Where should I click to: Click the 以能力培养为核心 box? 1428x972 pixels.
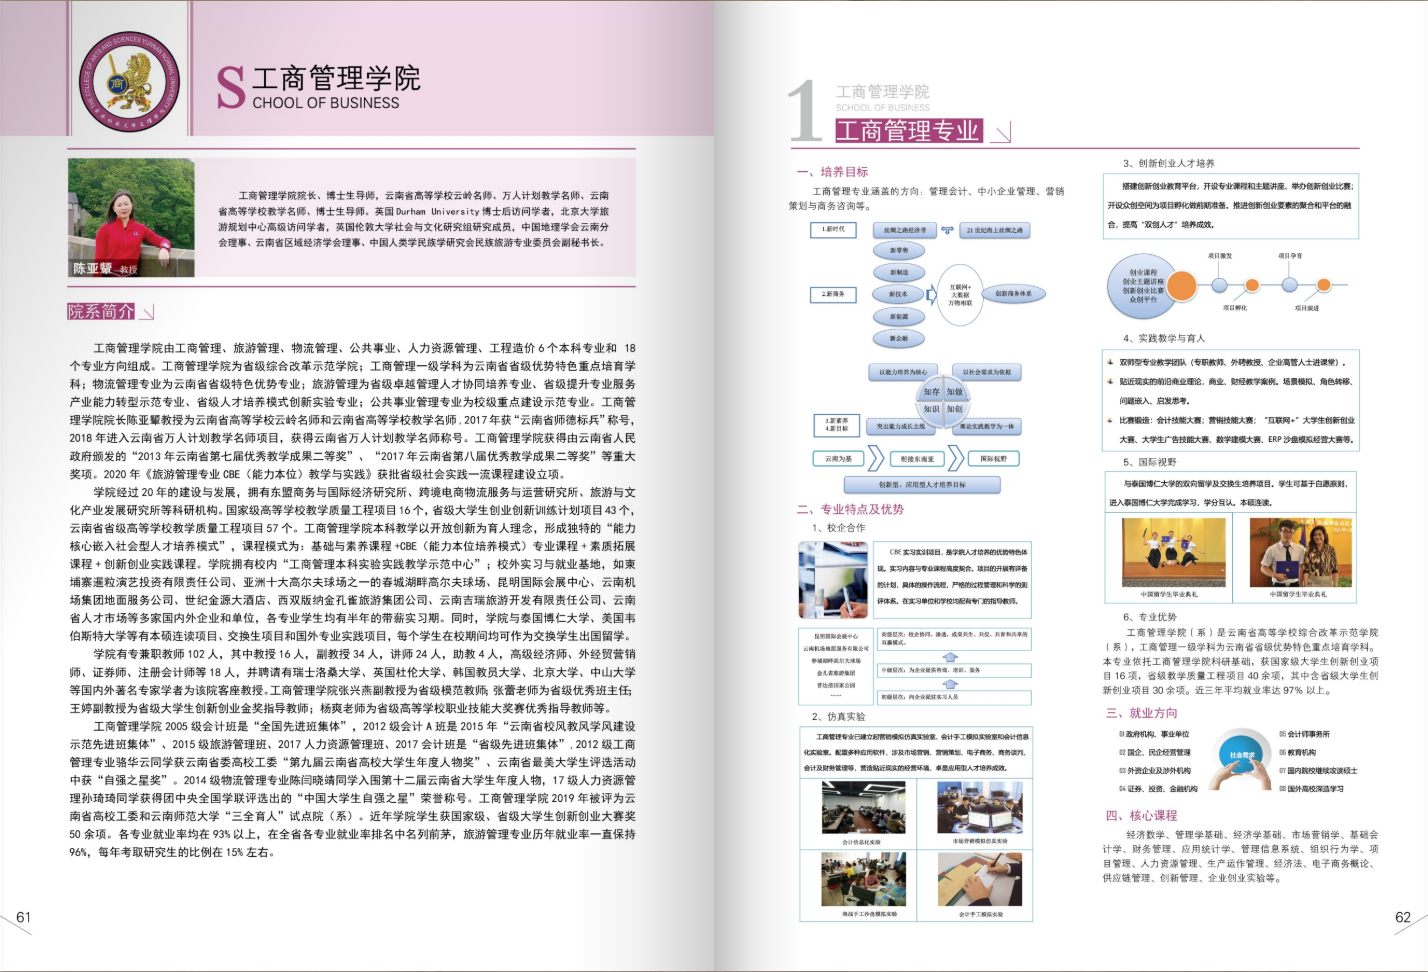click(x=903, y=372)
